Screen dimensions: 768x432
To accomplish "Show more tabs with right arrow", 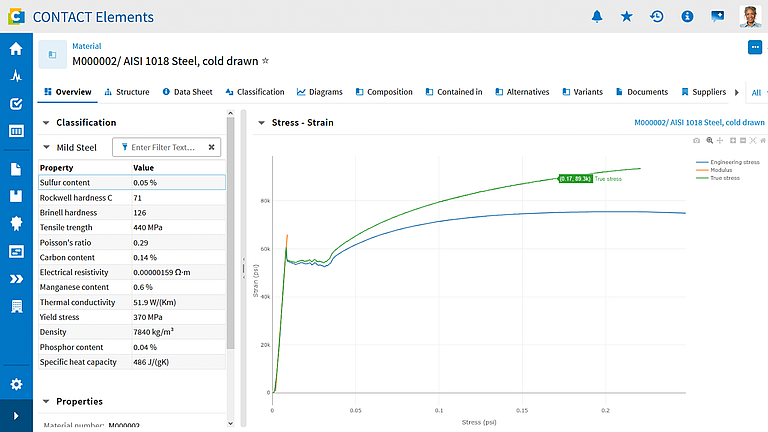I will click(737, 92).
